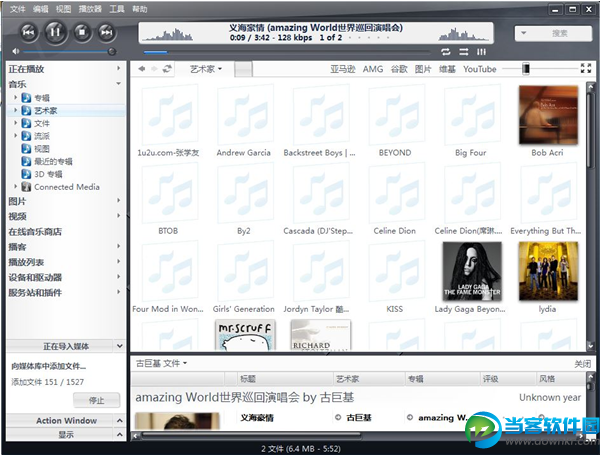Expand the 文件 tree node
Screen dimensions: 601x455
coord(15,123)
